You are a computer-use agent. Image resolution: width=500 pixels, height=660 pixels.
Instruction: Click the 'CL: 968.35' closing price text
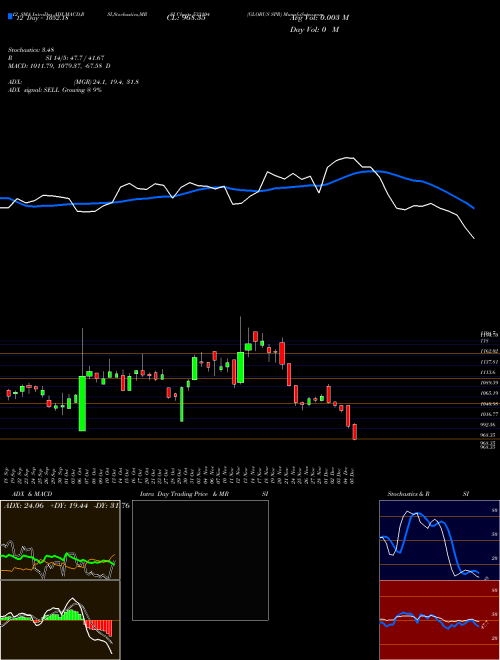click(186, 19)
